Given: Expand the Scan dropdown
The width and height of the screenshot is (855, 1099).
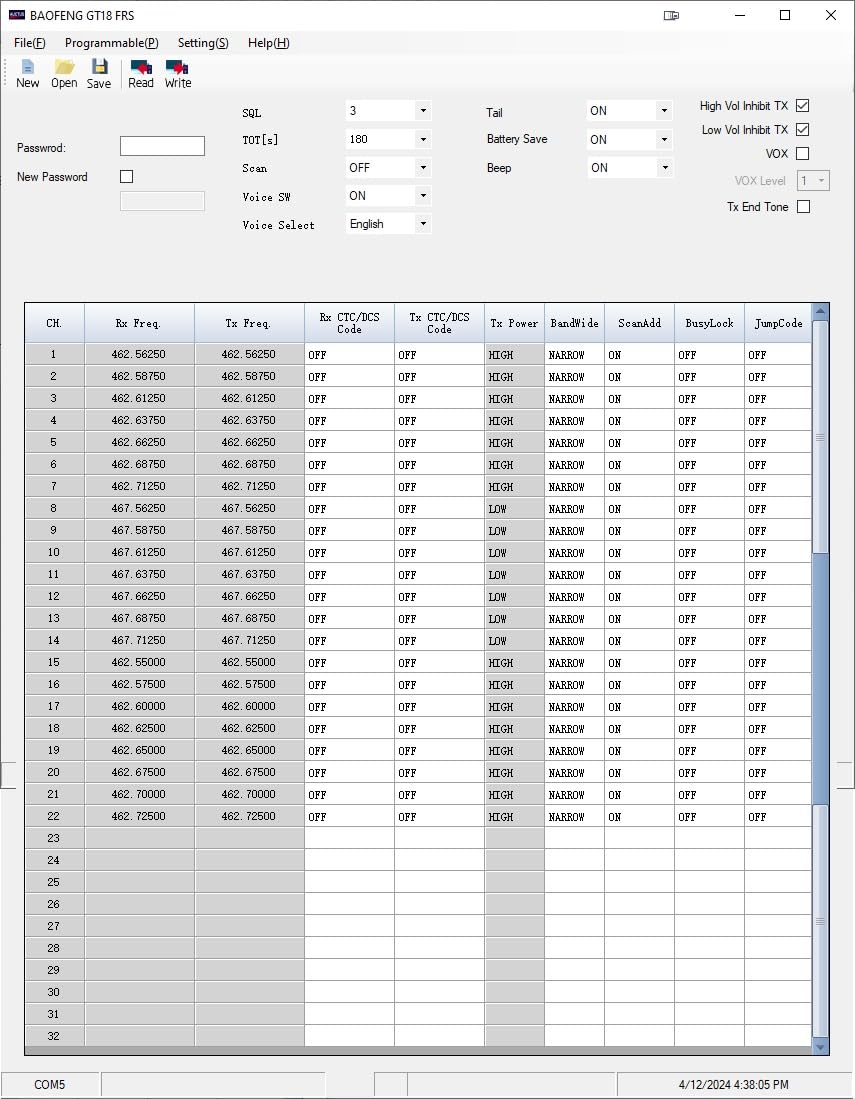Looking at the screenshot, I should point(423,168).
